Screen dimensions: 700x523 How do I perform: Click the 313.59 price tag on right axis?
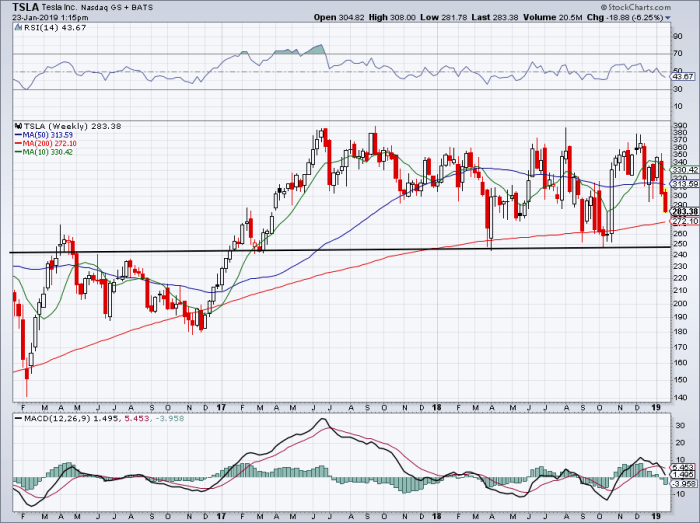(685, 184)
